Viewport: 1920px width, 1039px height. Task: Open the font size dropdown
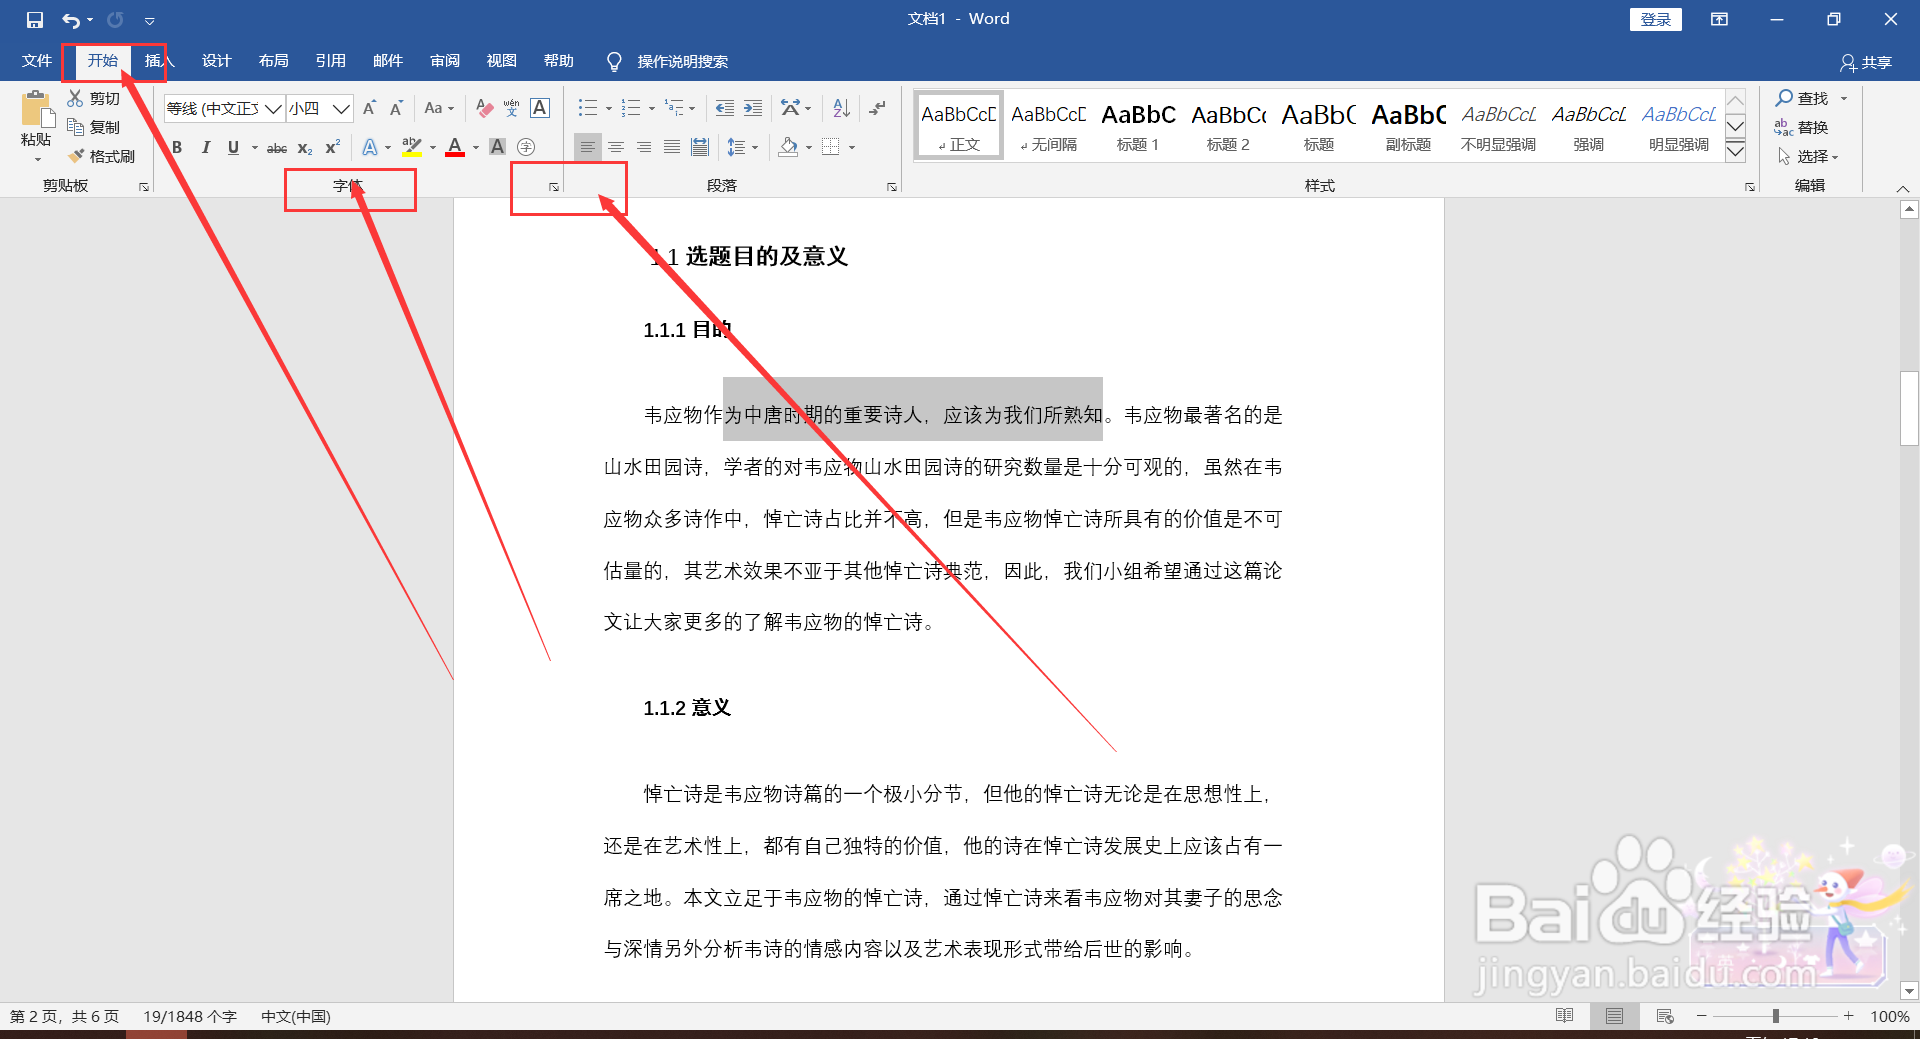341,108
